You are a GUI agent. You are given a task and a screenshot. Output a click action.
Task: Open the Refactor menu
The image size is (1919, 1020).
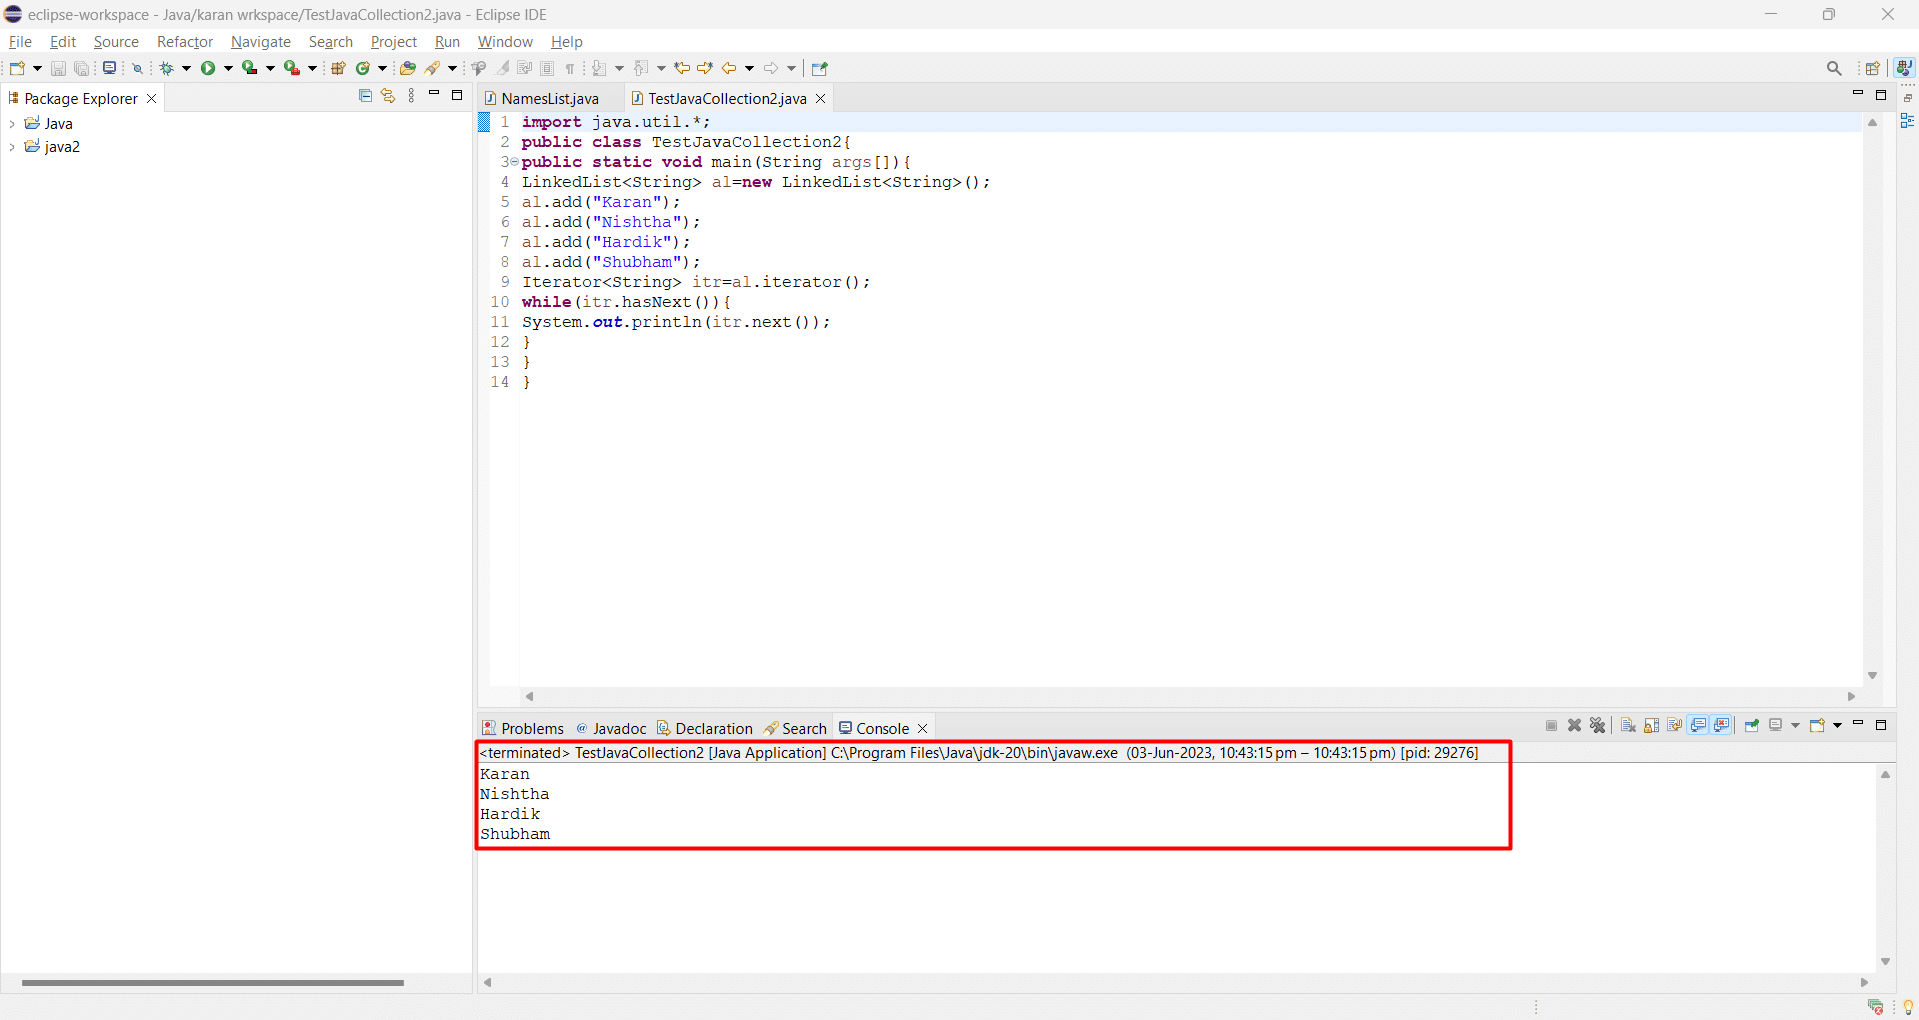185,42
